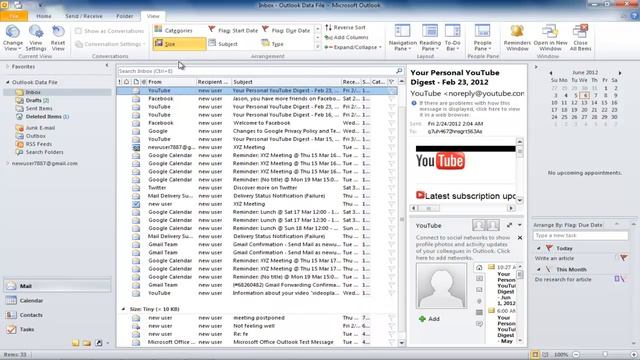
Task: Expand the newuser7887@gmail.com account
Action: 7,163
